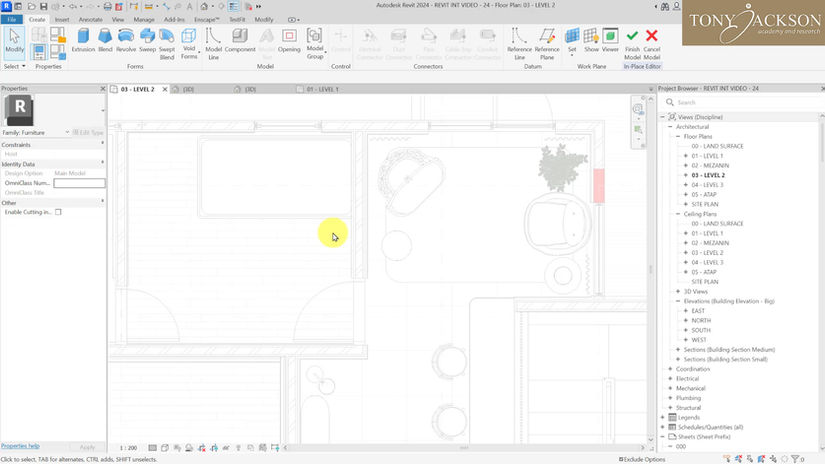Create a Reference Line
The image size is (825, 464).
(519, 44)
